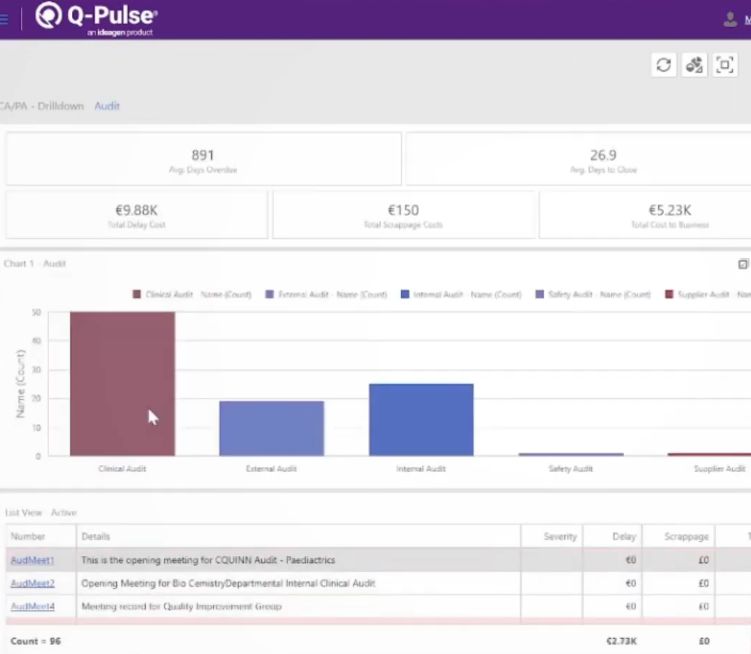Open the hamburger navigation menu
Image resolution: width=751 pixels, height=654 pixels.
[4, 19]
